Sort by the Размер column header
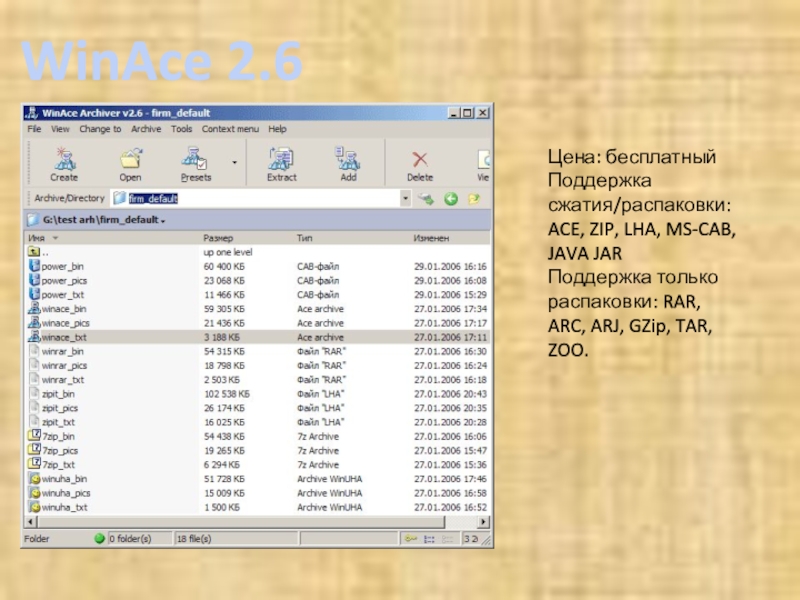 pos(246,238)
